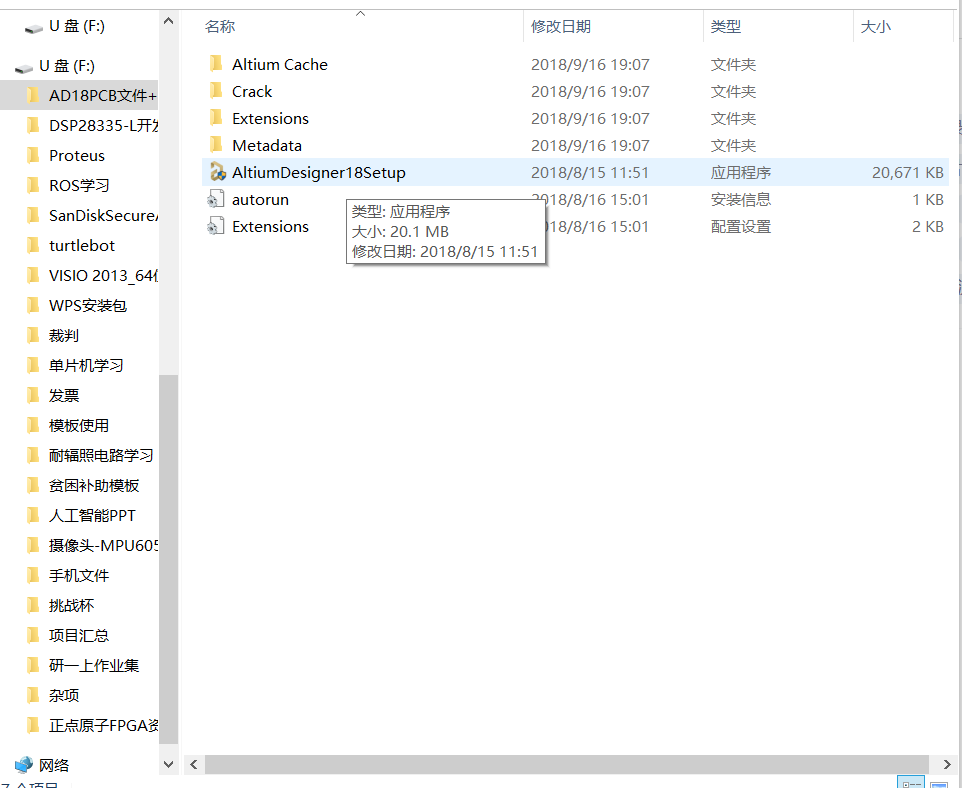The width and height of the screenshot is (962, 788).
Task: Sort by 名称 column header
Action: click(x=220, y=26)
